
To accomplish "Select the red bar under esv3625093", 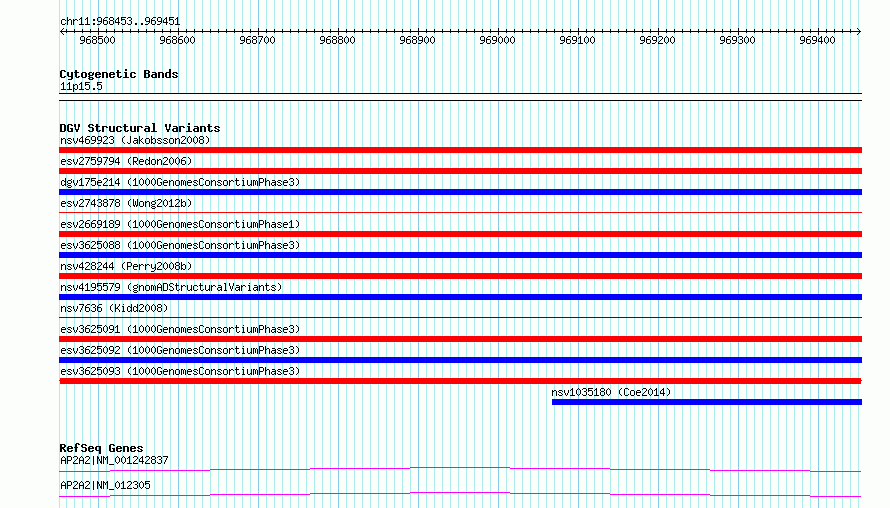I will (x=460, y=381).
